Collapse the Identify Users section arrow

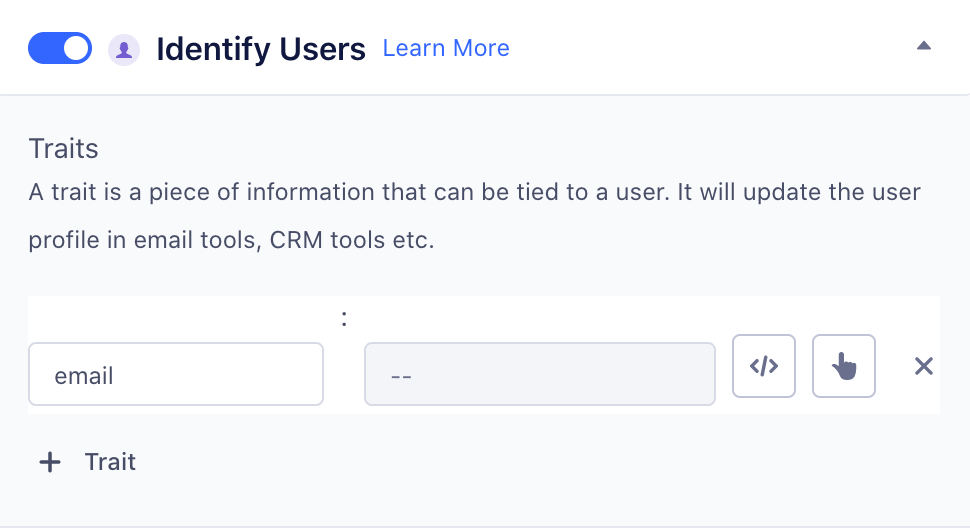pyautogui.click(x=924, y=46)
